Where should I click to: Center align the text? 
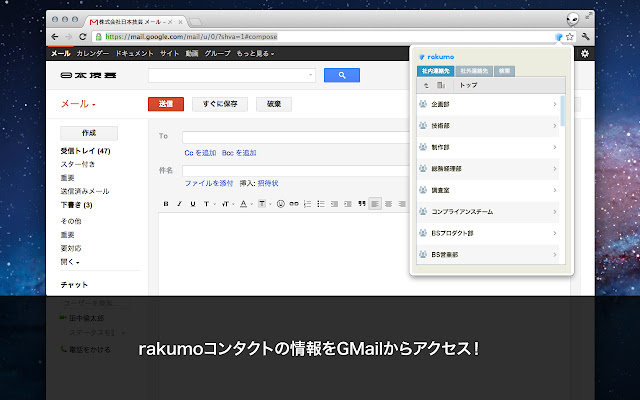[x=389, y=204]
